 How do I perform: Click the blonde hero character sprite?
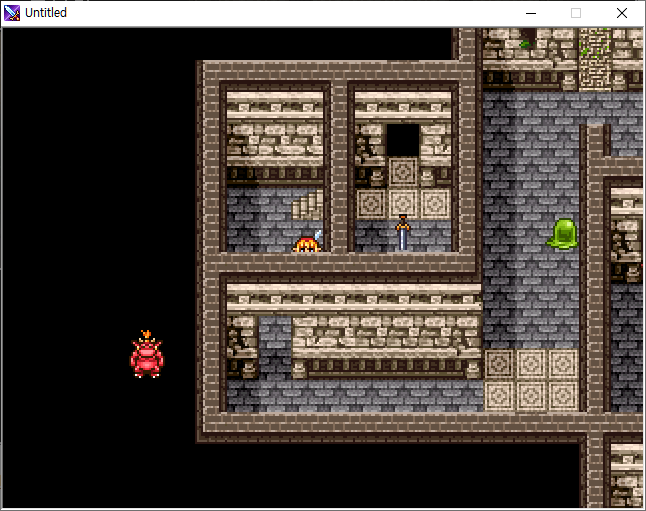tap(307, 243)
